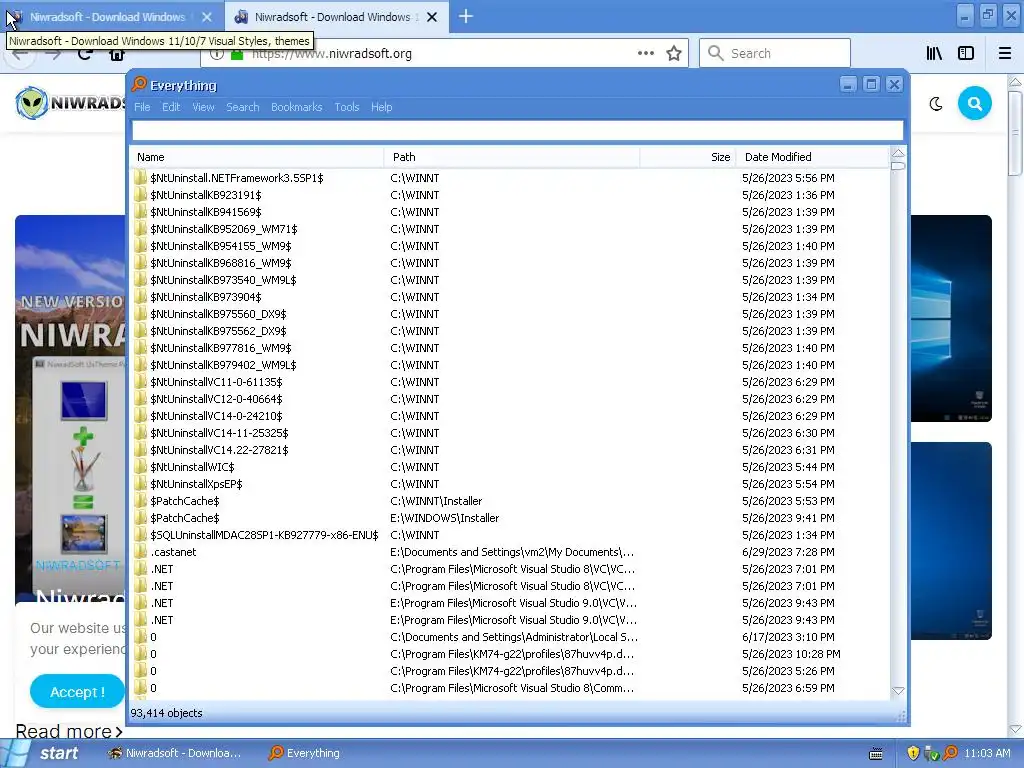Open the Tools menu in Everything
The height and width of the screenshot is (768, 1024).
347,107
